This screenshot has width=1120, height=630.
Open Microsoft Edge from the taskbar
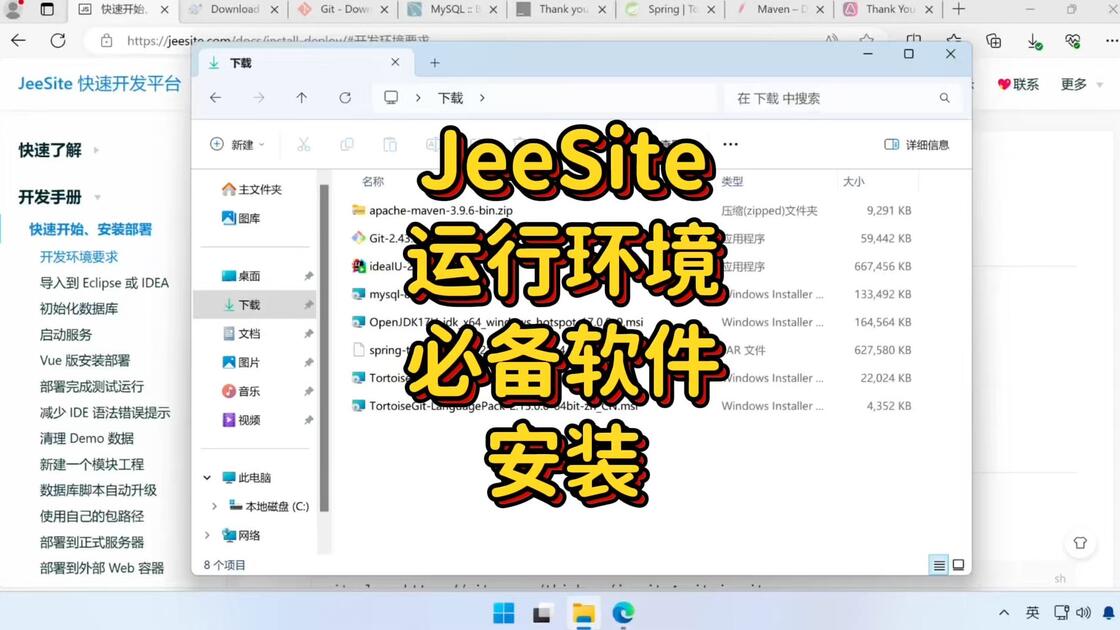624,613
